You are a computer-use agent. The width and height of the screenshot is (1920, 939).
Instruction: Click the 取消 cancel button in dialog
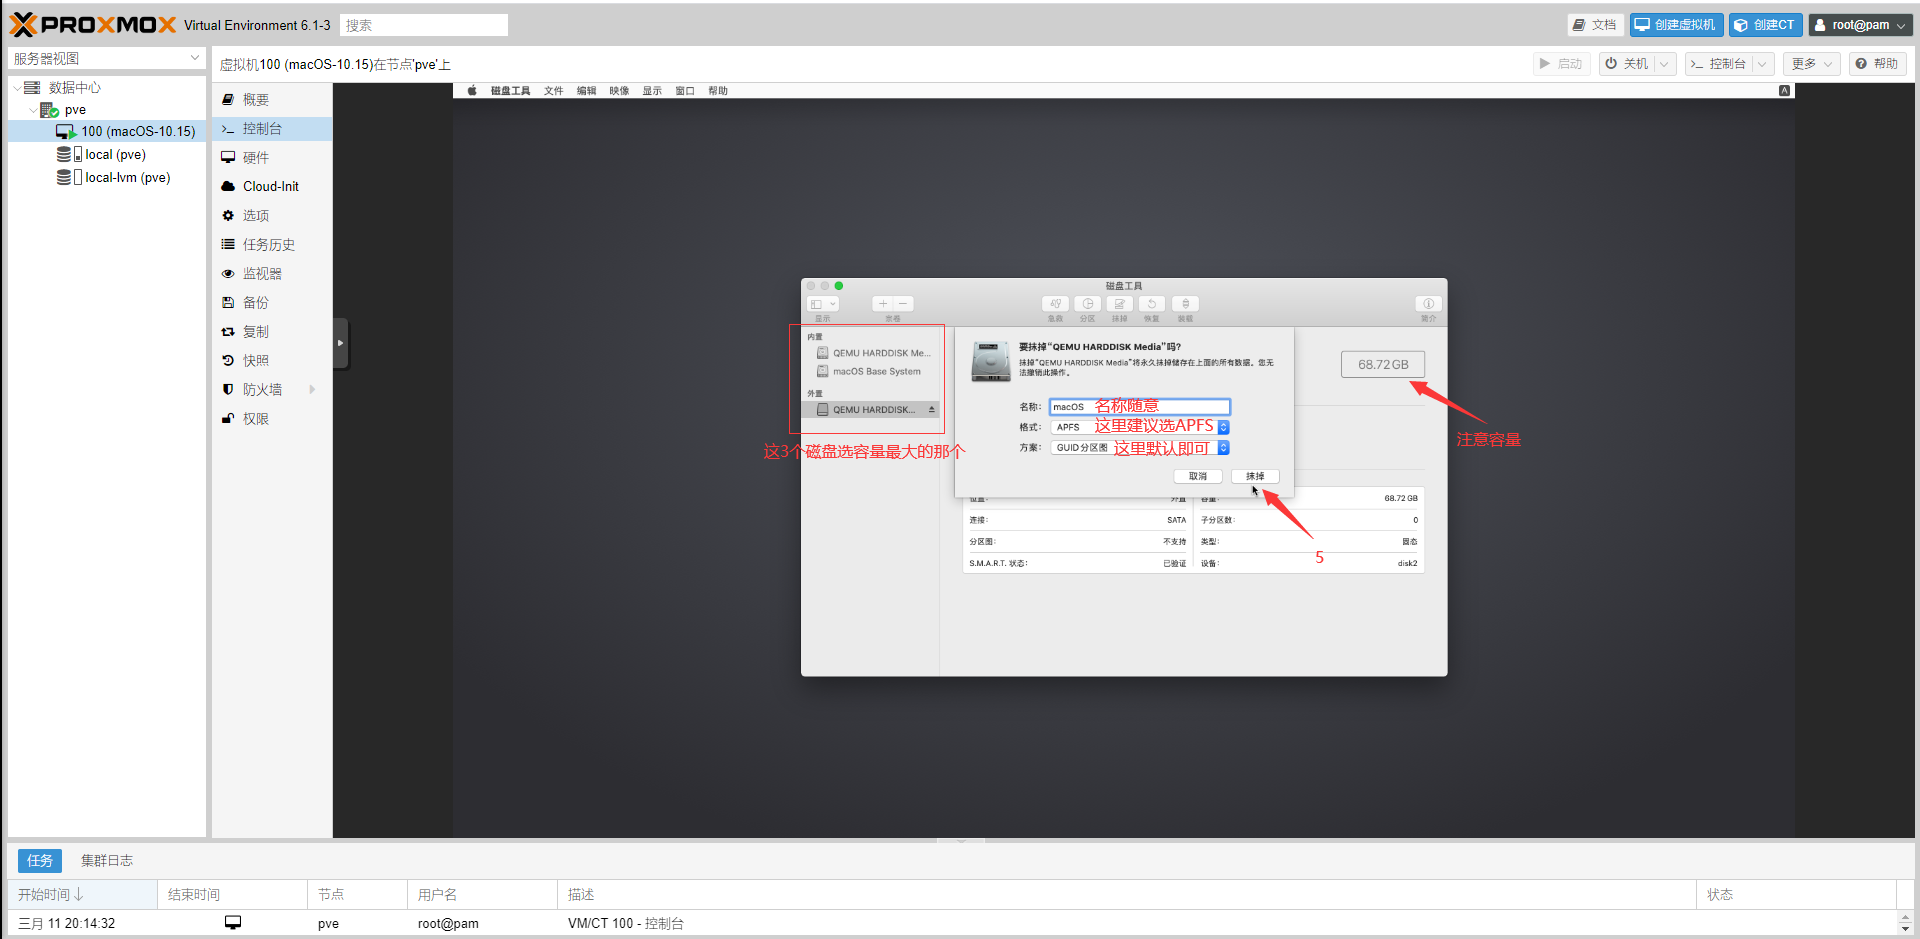[x=1198, y=476]
